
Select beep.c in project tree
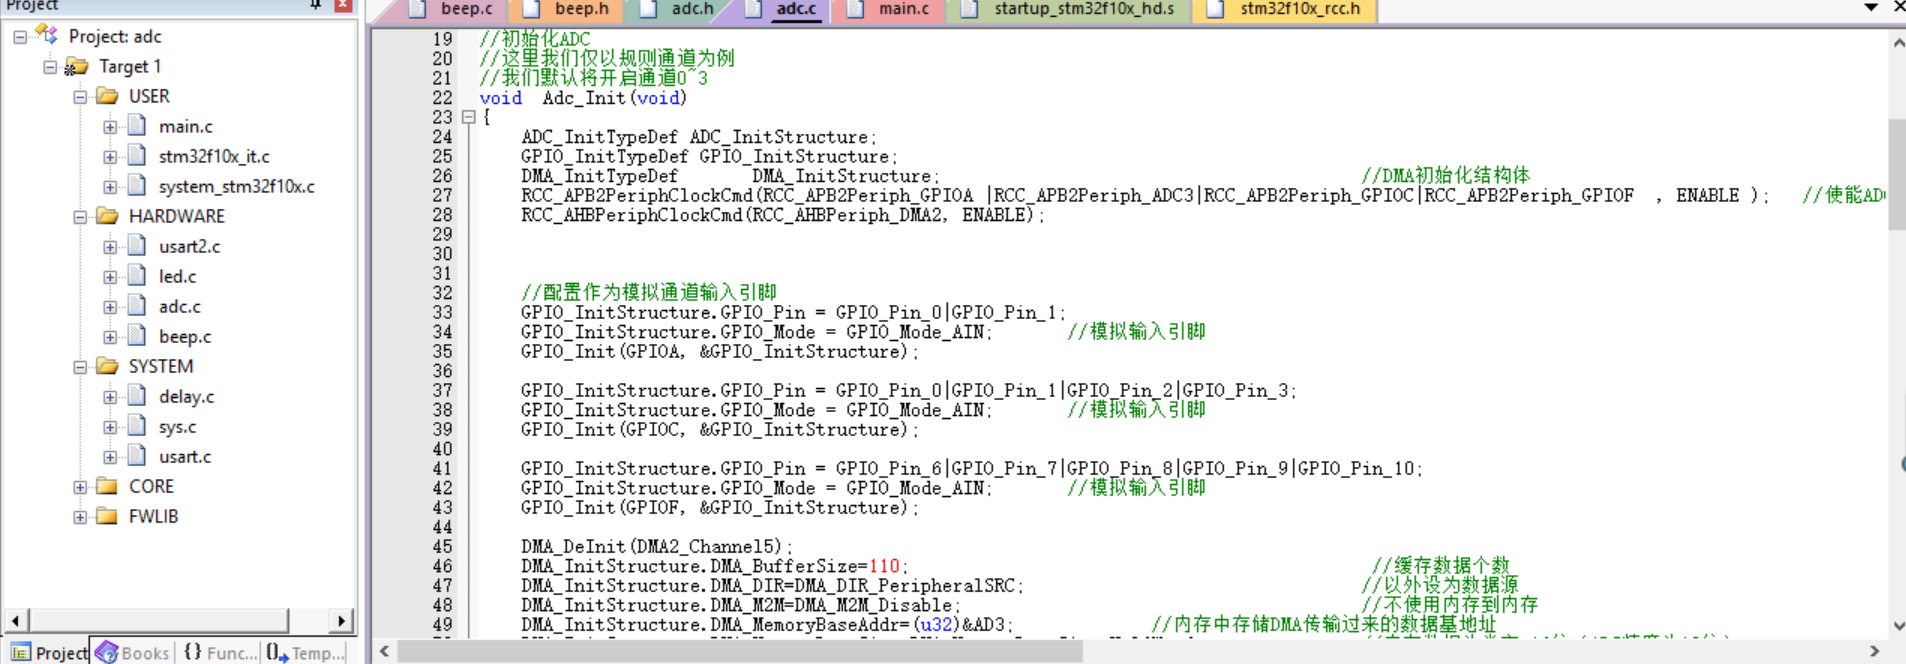point(185,336)
